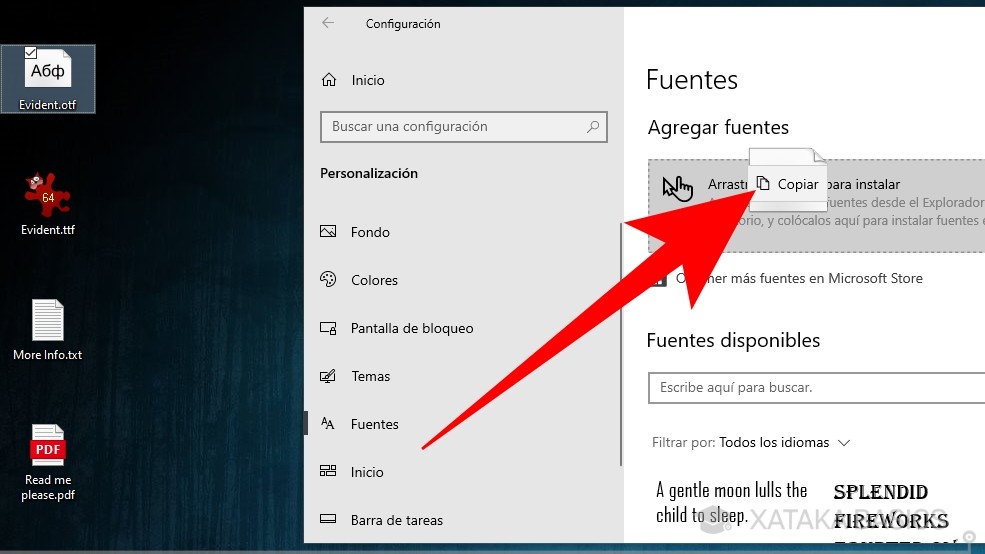Select the Read me please.pdf desktop file
The image size is (985, 554).
(x=48, y=462)
